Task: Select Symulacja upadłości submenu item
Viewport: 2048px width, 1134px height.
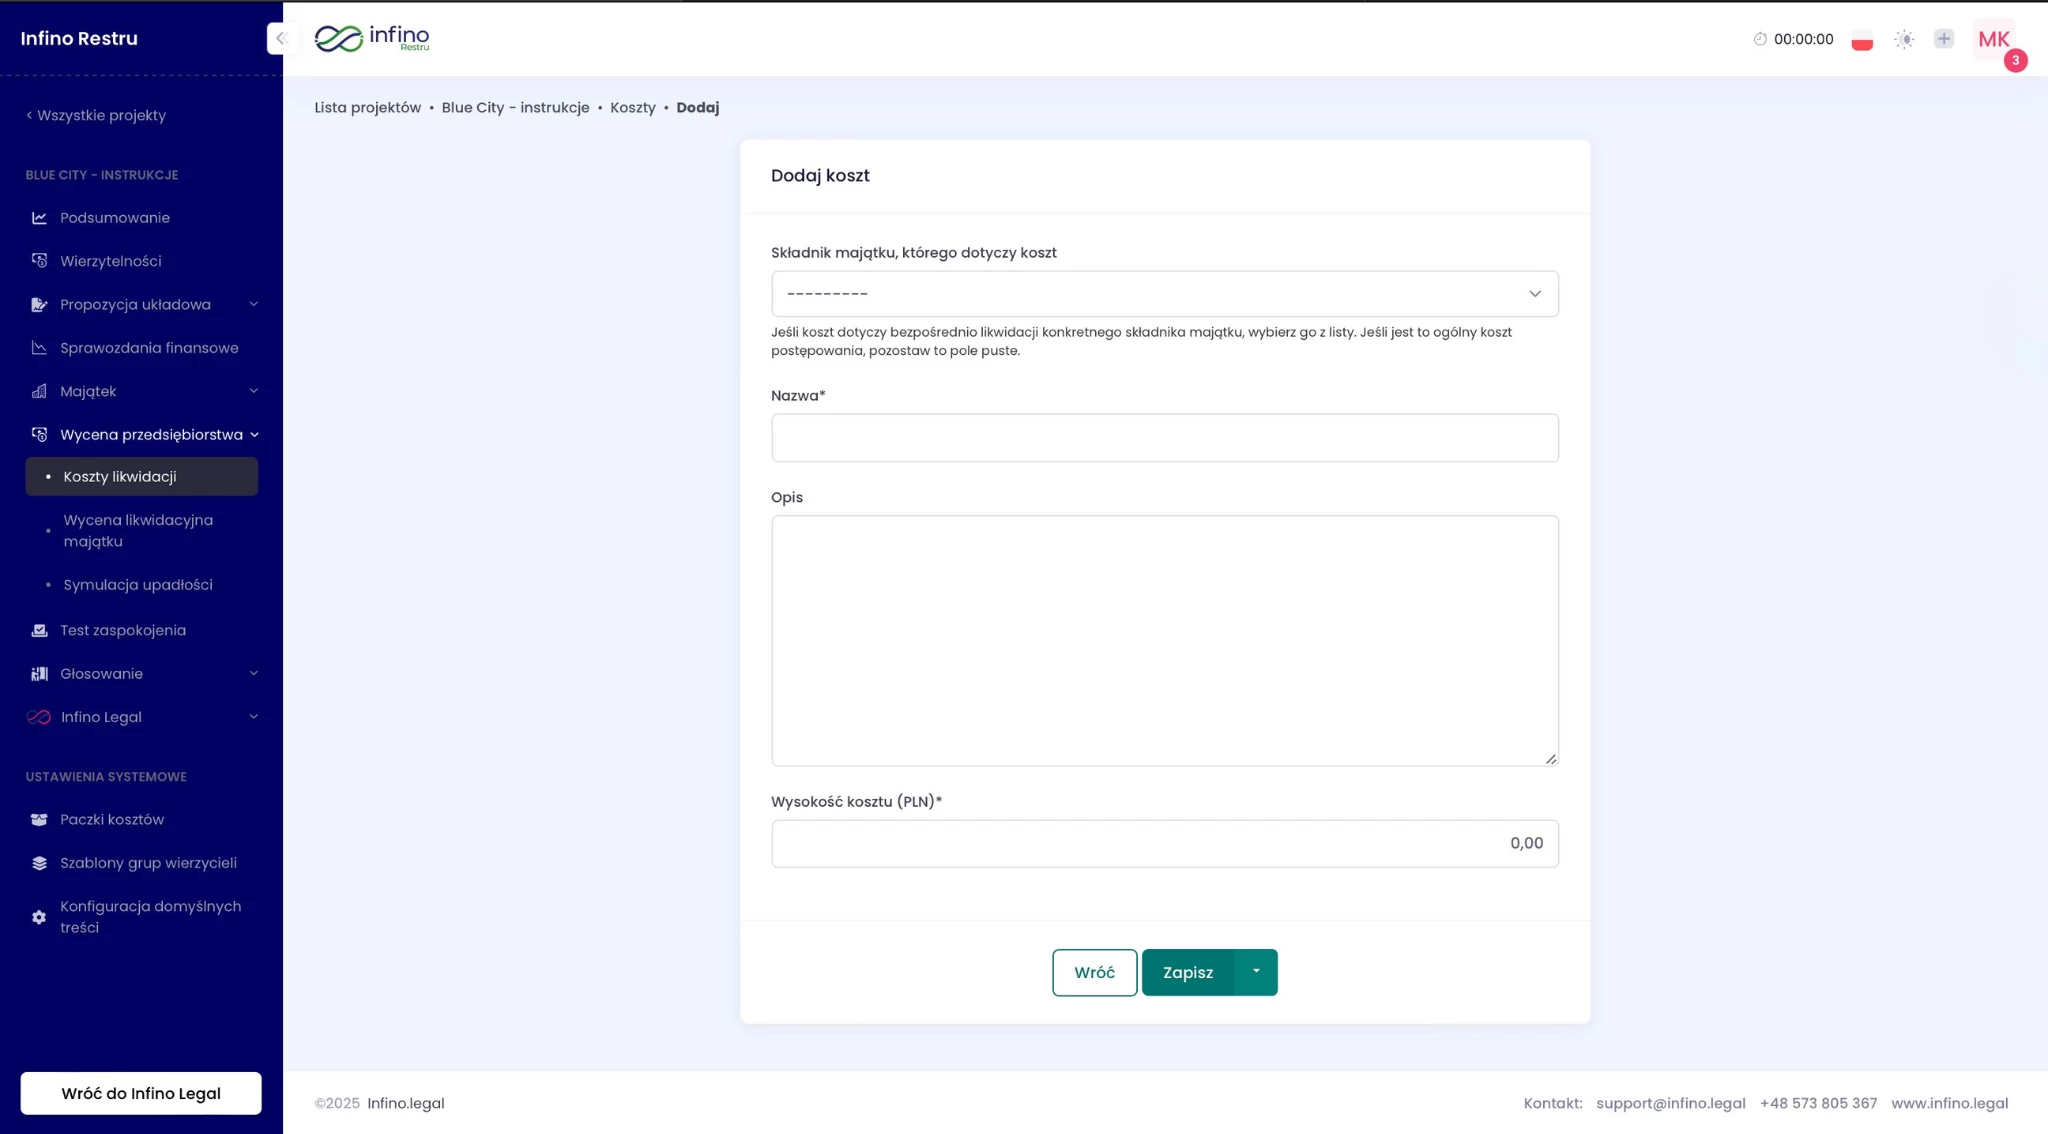Action: point(138,585)
